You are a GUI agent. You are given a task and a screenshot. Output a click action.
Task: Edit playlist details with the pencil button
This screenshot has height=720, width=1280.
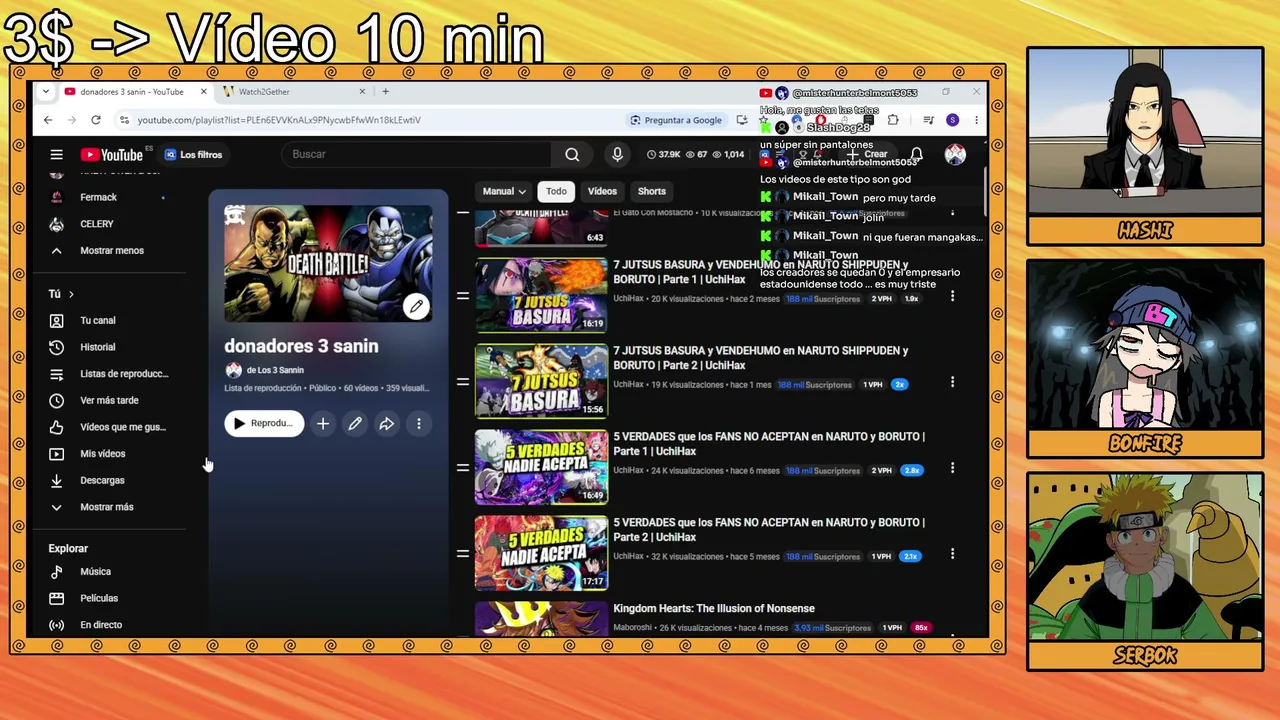click(x=355, y=424)
